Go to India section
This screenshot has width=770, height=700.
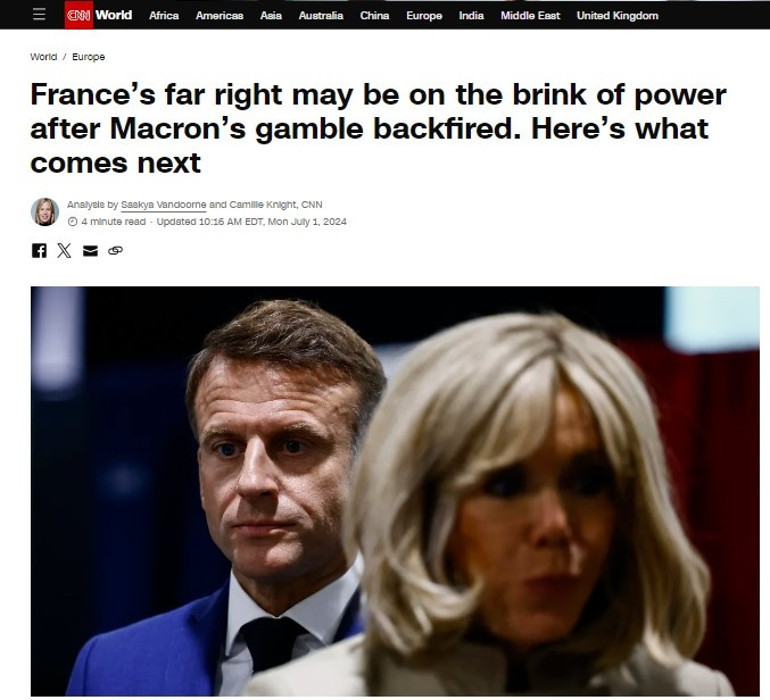[x=471, y=16]
